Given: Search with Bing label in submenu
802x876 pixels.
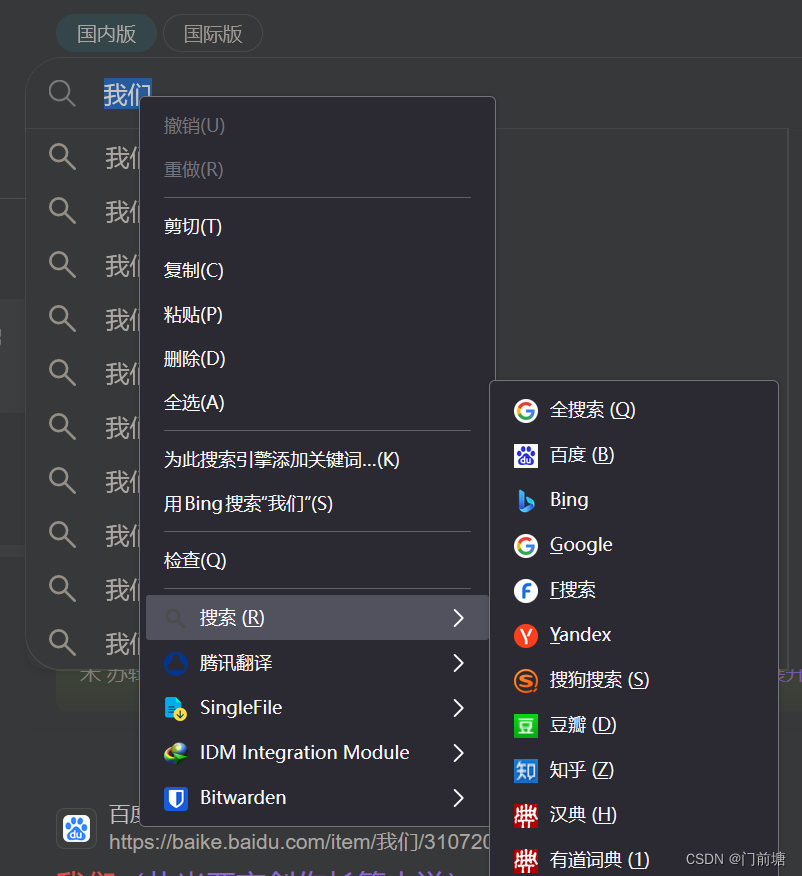Looking at the screenshot, I should click(x=569, y=501).
